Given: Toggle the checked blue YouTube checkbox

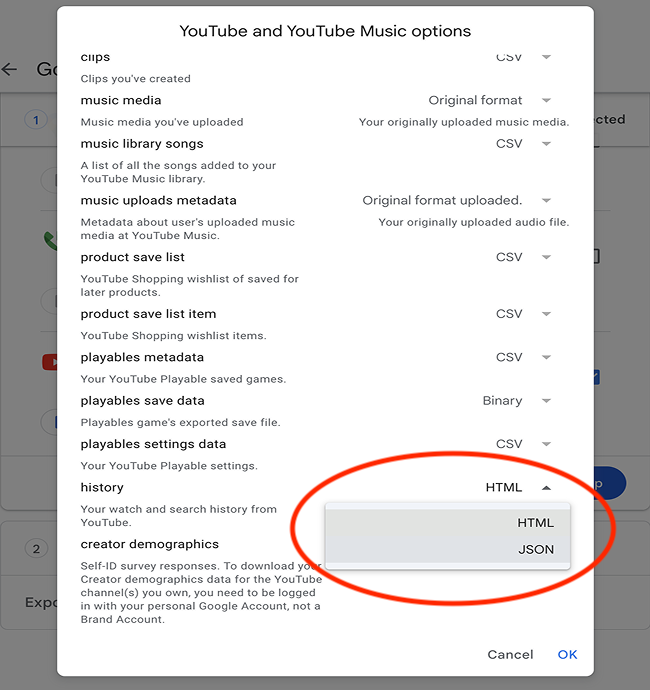Looking at the screenshot, I should (596, 377).
